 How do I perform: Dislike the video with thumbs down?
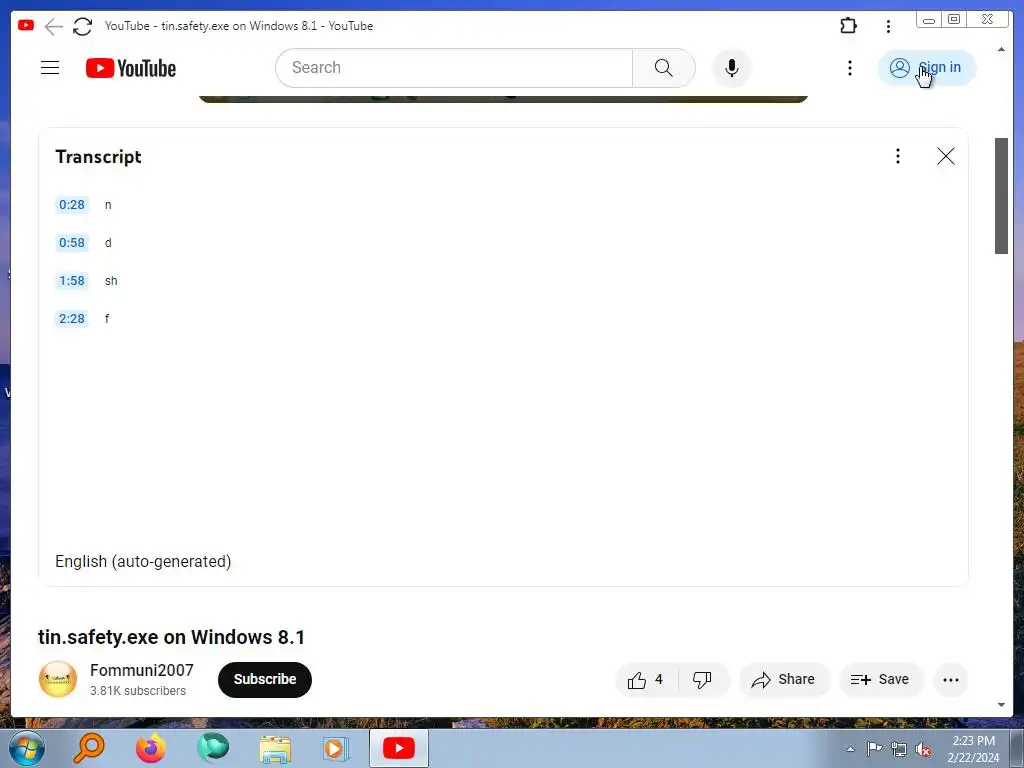[x=702, y=680]
